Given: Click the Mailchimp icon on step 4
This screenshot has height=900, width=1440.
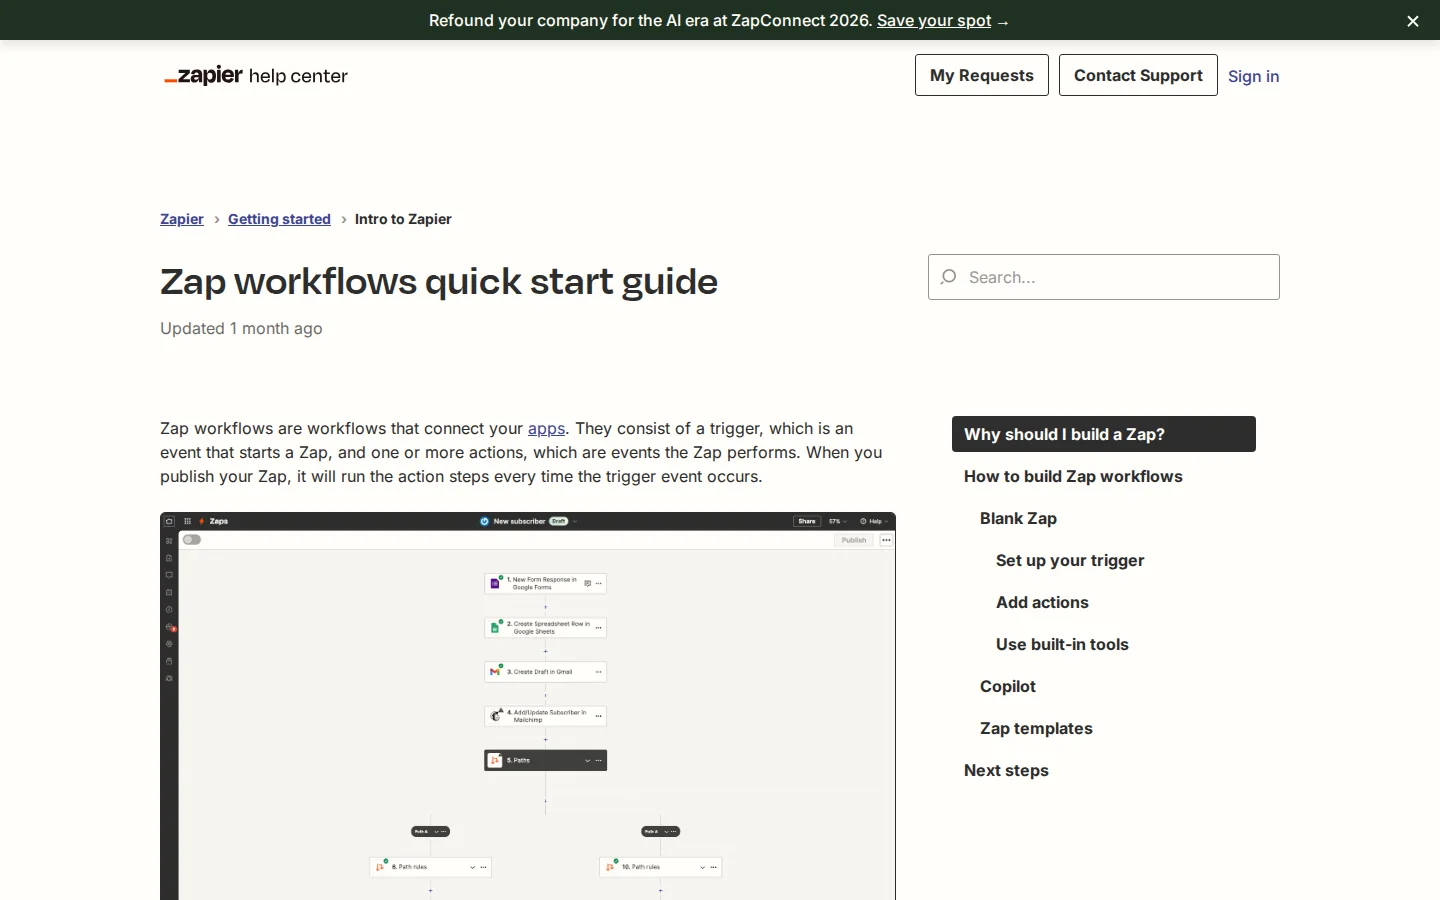Looking at the screenshot, I should pyautogui.click(x=495, y=716).
